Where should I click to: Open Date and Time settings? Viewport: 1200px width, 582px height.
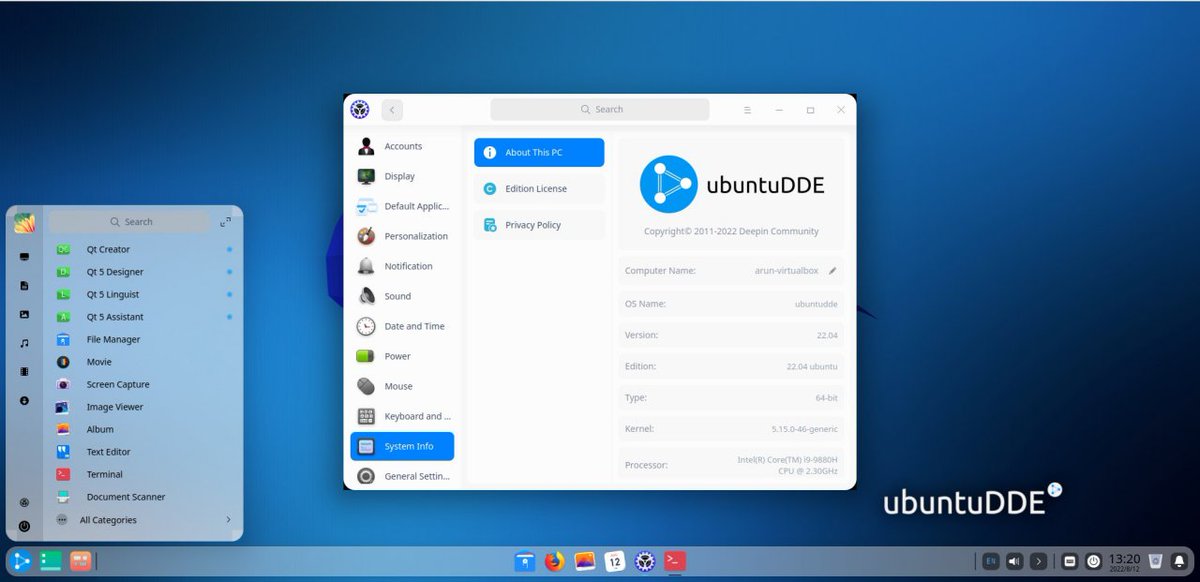[402, 326]
